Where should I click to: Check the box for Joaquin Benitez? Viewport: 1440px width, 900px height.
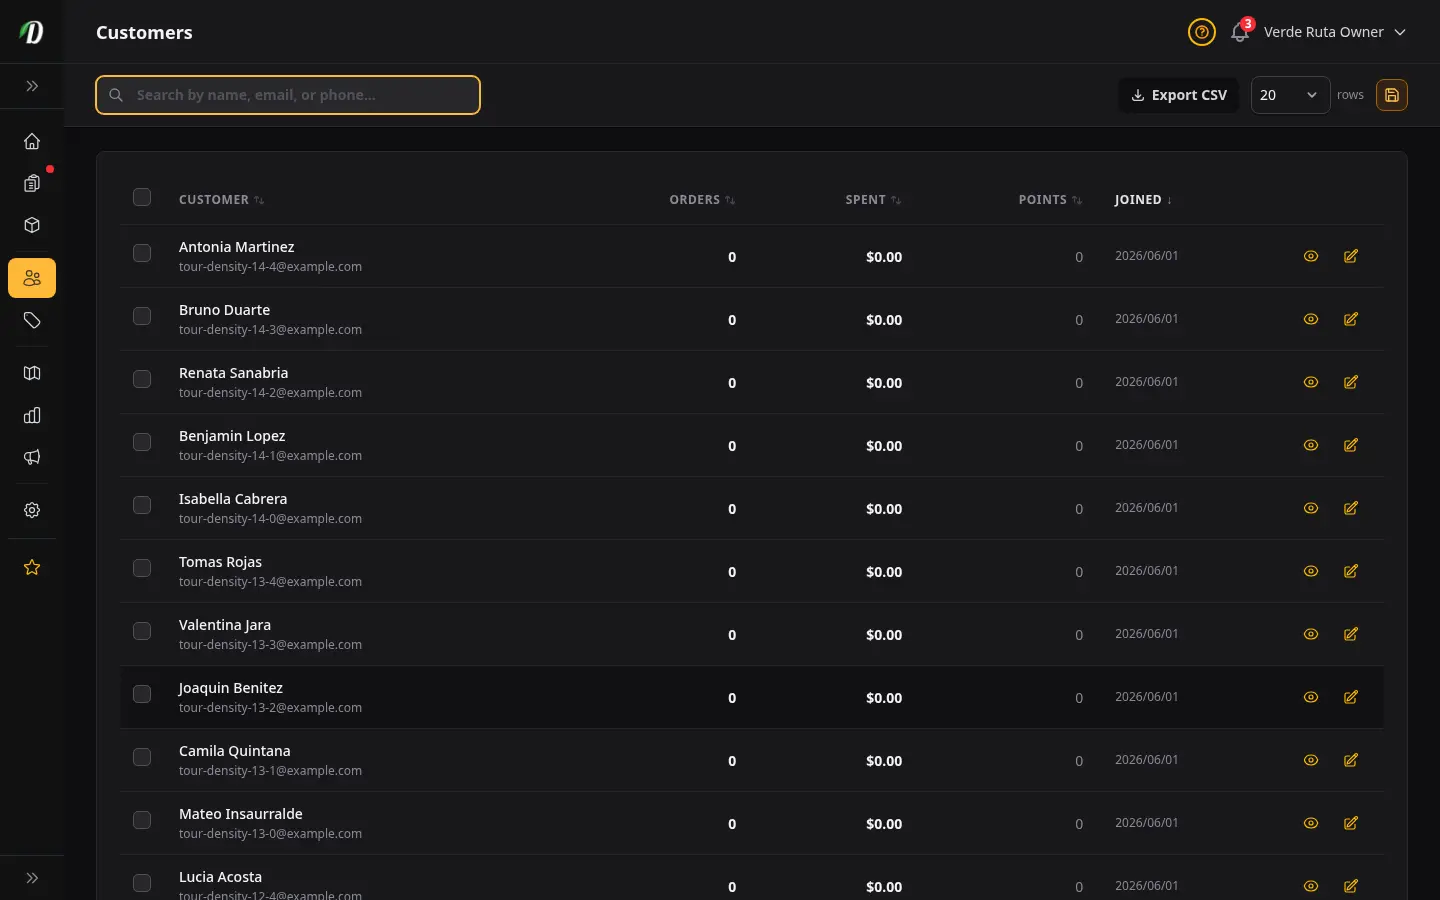142,694
